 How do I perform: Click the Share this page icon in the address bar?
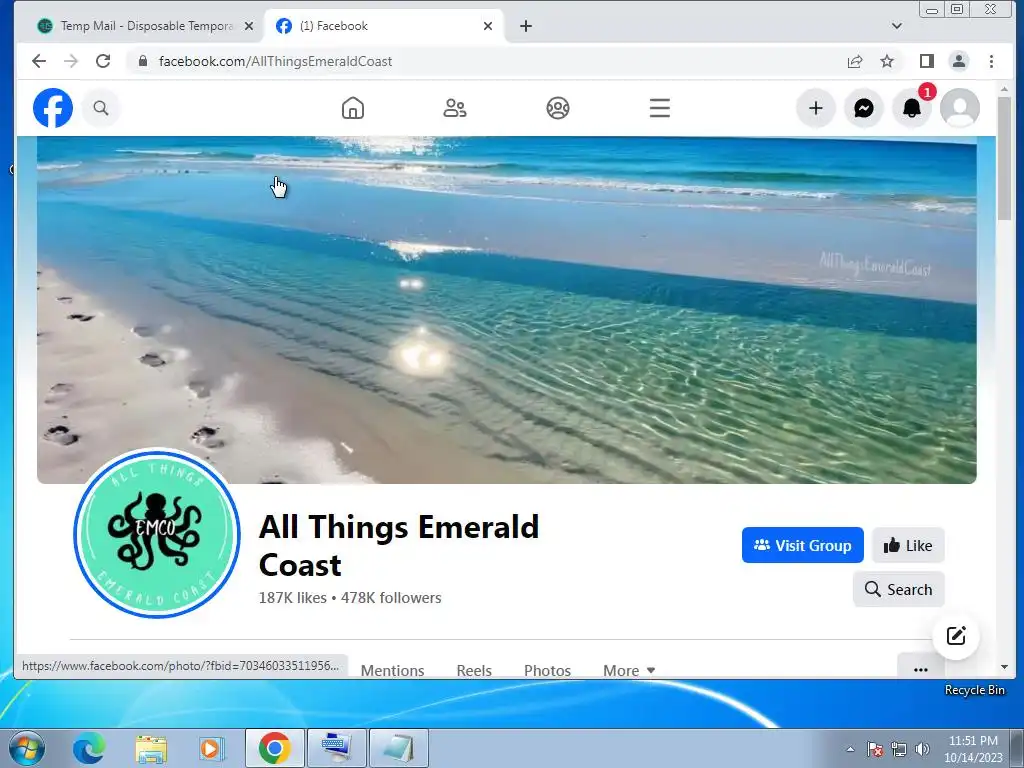tap(854, 61)
